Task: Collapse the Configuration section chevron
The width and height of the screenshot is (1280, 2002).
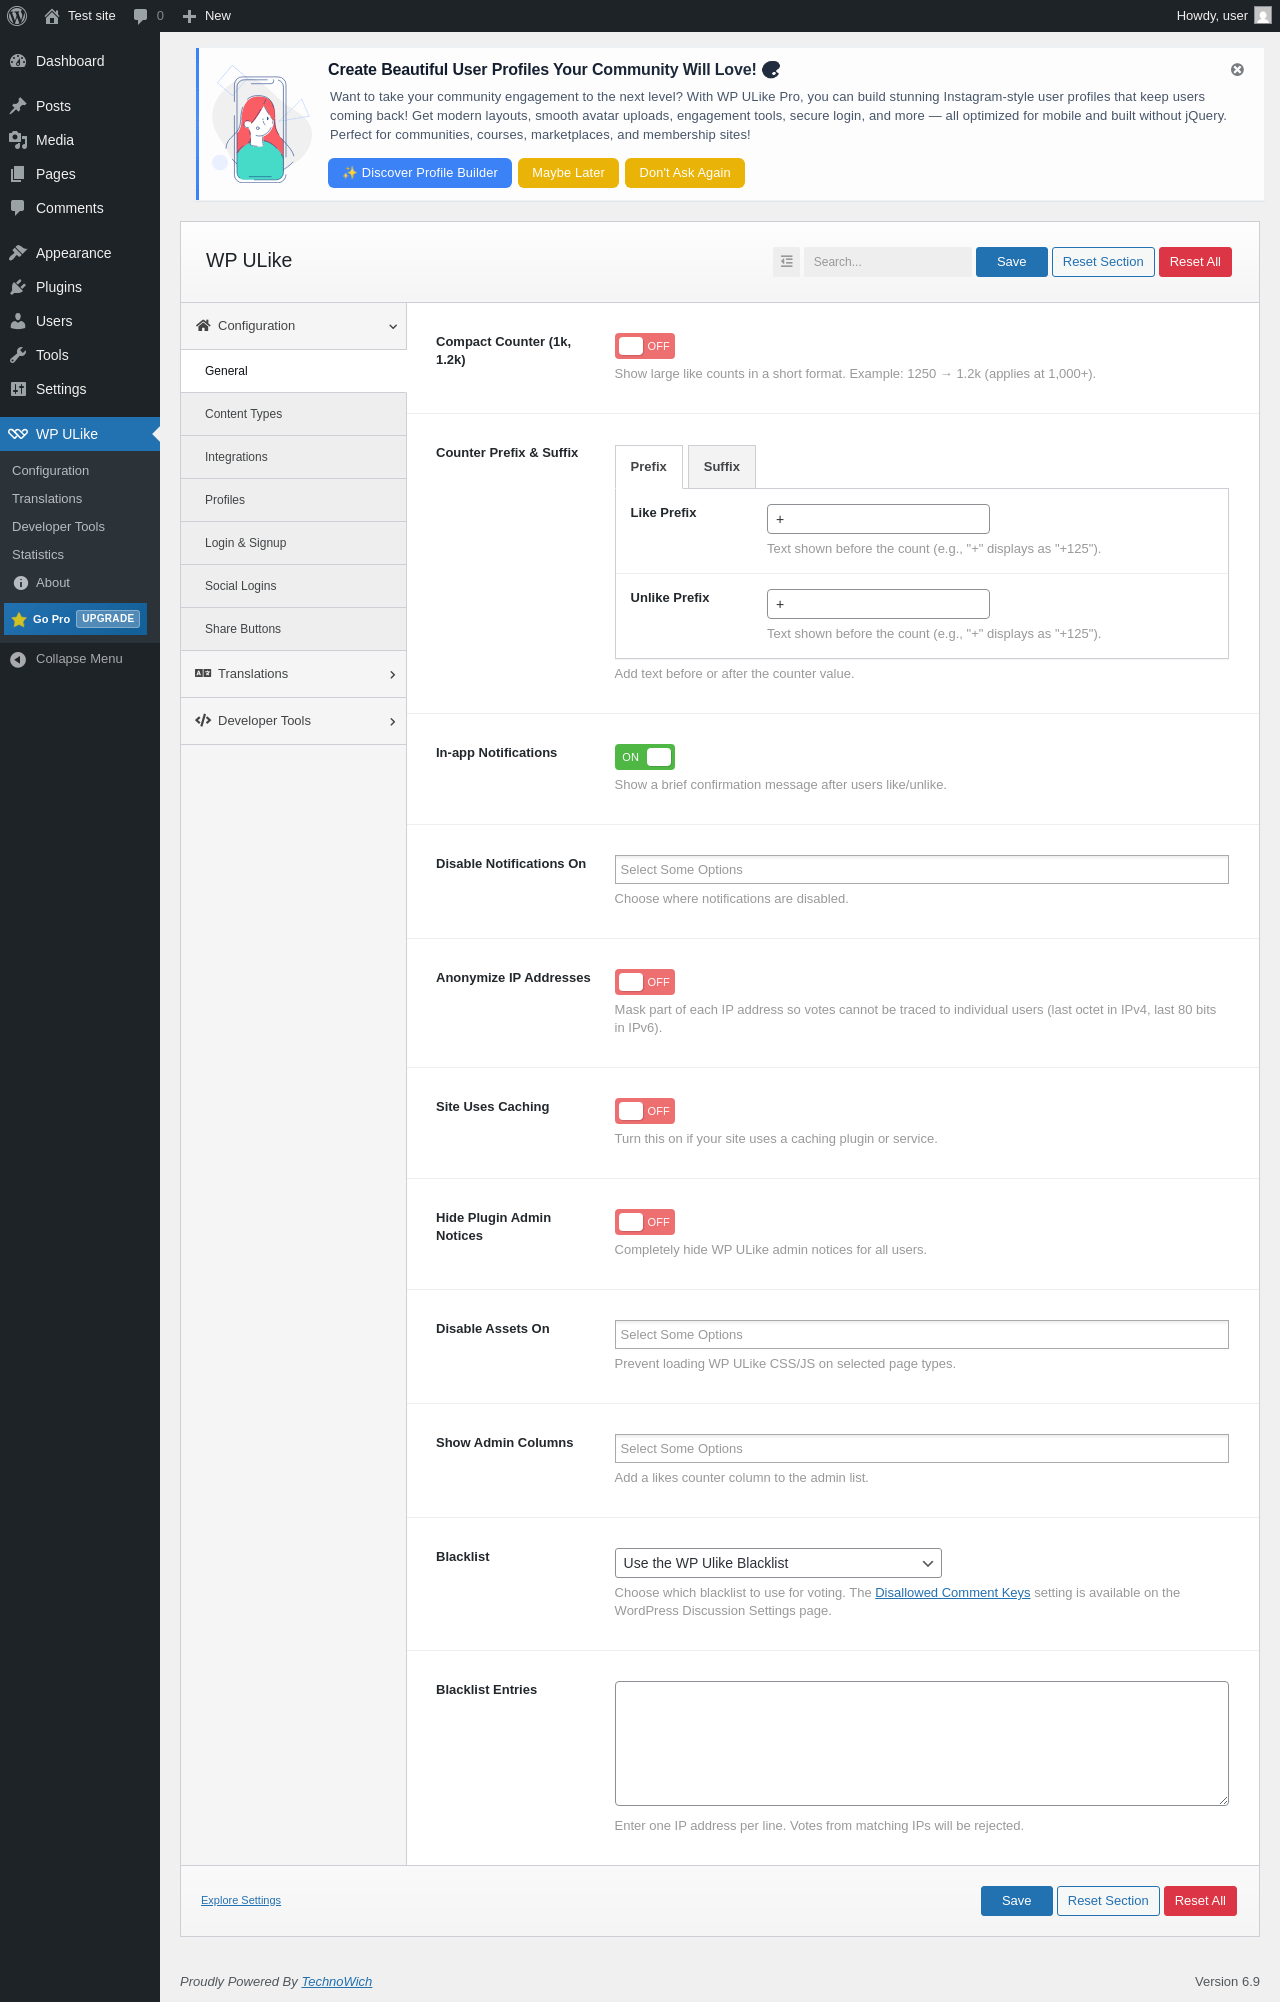Action: pos(393,327)
